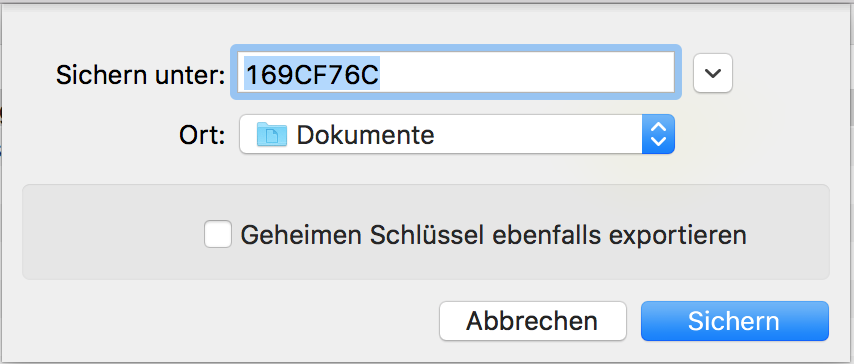Click the 'Geheimen Schlüssel ebenfalls exportieren' label
The width and height of the screenshot is (854, 364).
pyautogui.click(x=493, y=235)
